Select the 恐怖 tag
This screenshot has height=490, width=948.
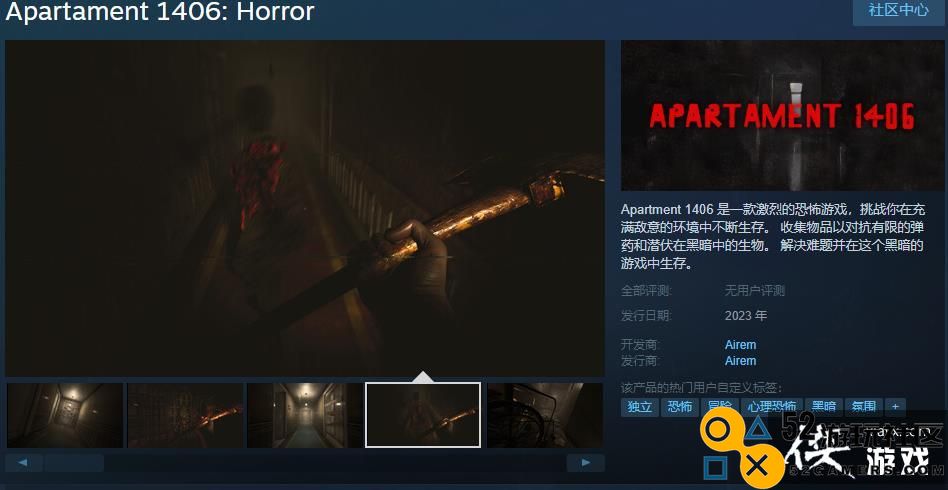click(x=680, y=407)
